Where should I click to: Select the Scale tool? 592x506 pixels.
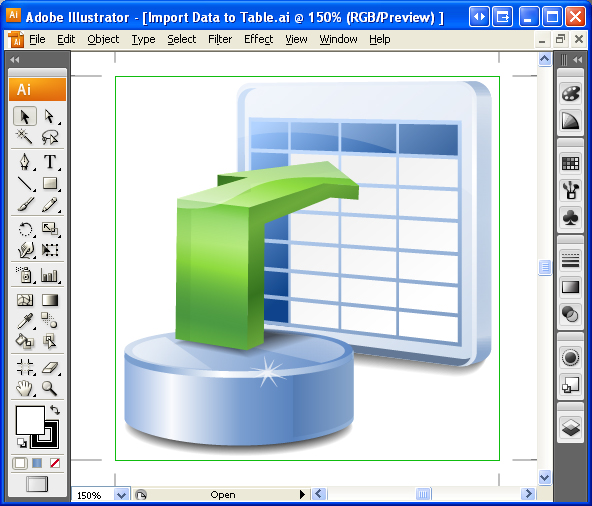pyautogui.click(x=50, y=229)
